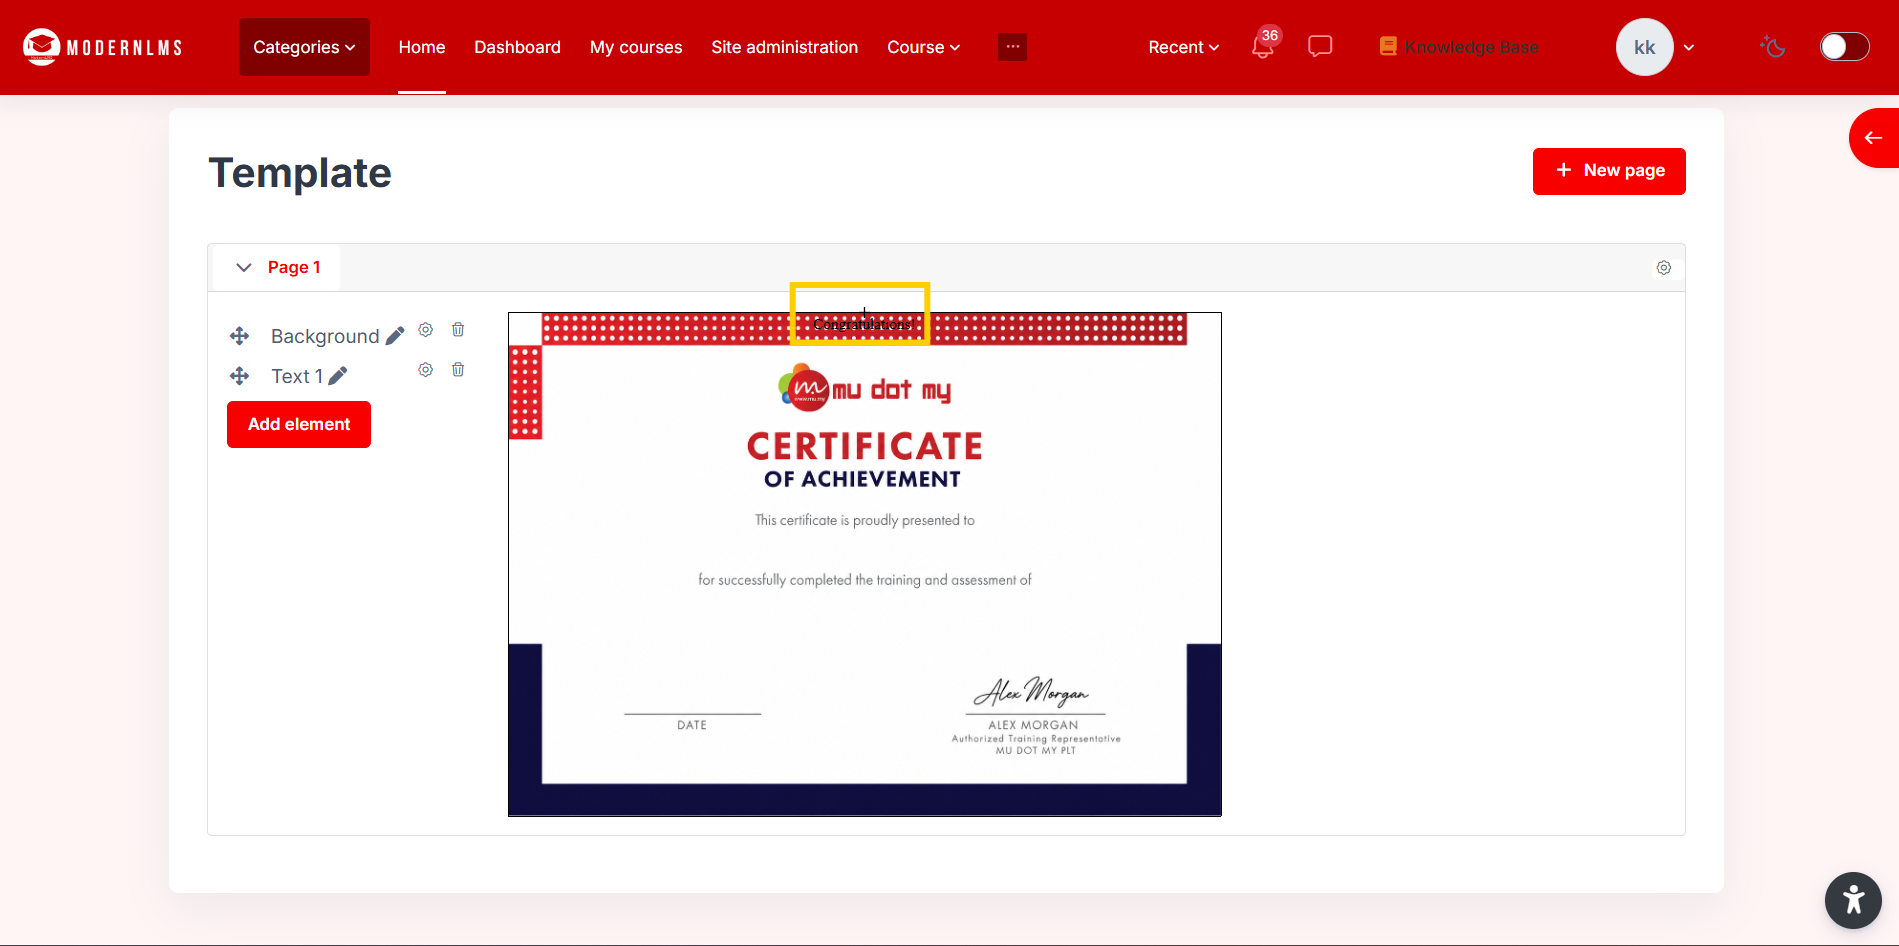Click the dark mode moon icon
The height and width of the screenshot is (946, 1899).
click(1773, 46)
